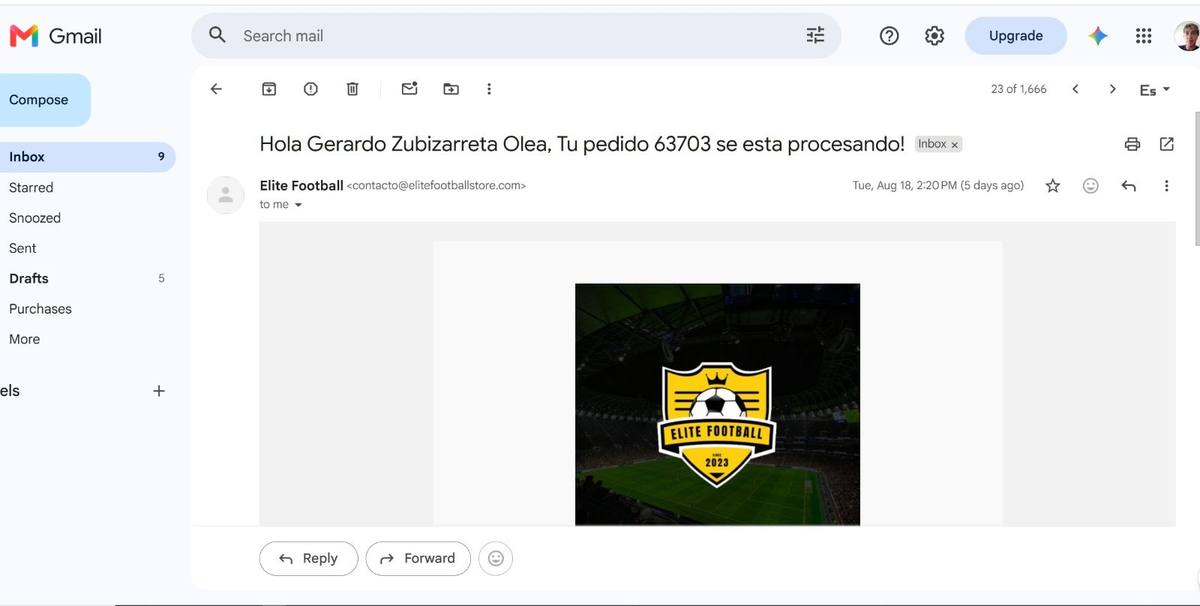
Task: Click the email subject line text
Action: pos(582,144)
